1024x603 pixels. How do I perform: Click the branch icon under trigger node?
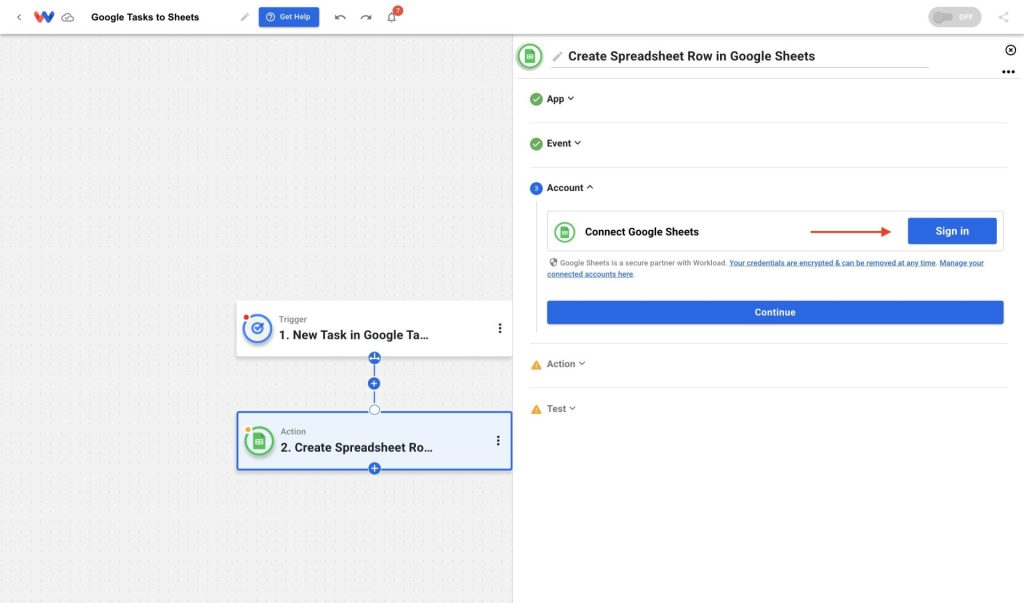tap(374, 357)
